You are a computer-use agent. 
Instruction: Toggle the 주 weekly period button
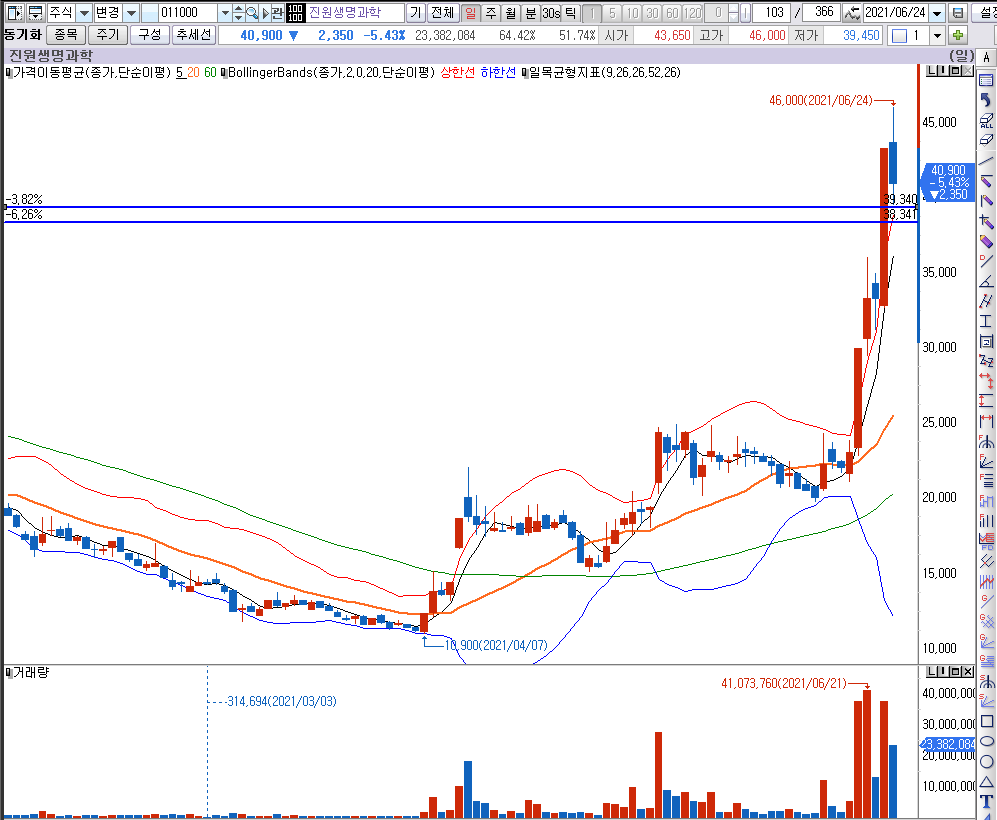pyautogui.click(x=491, y=13)
